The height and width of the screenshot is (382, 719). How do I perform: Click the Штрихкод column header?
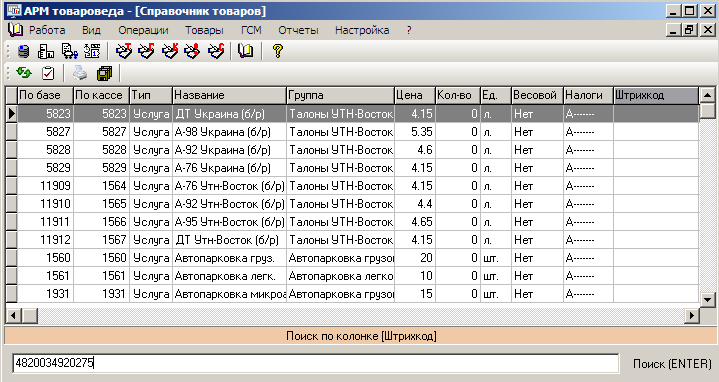coord(656,95)
